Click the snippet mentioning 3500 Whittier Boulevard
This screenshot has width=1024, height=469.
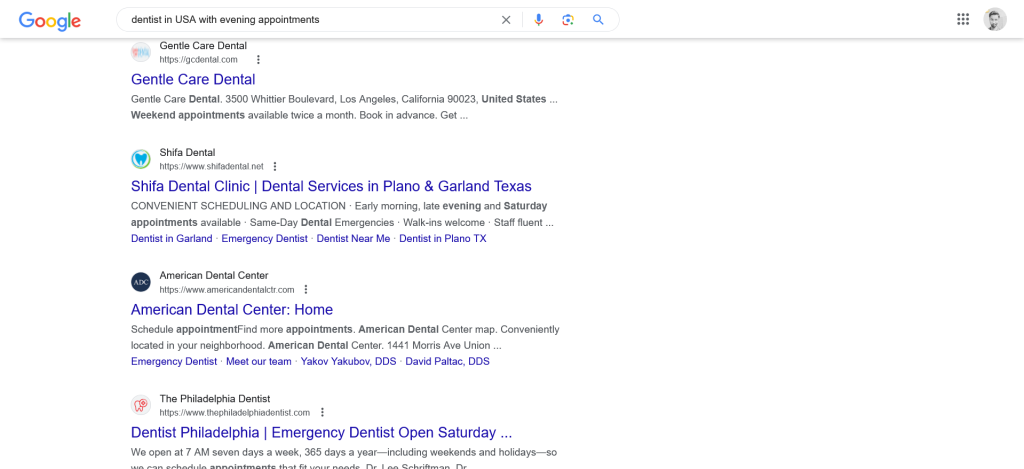[x=344, y=107]
